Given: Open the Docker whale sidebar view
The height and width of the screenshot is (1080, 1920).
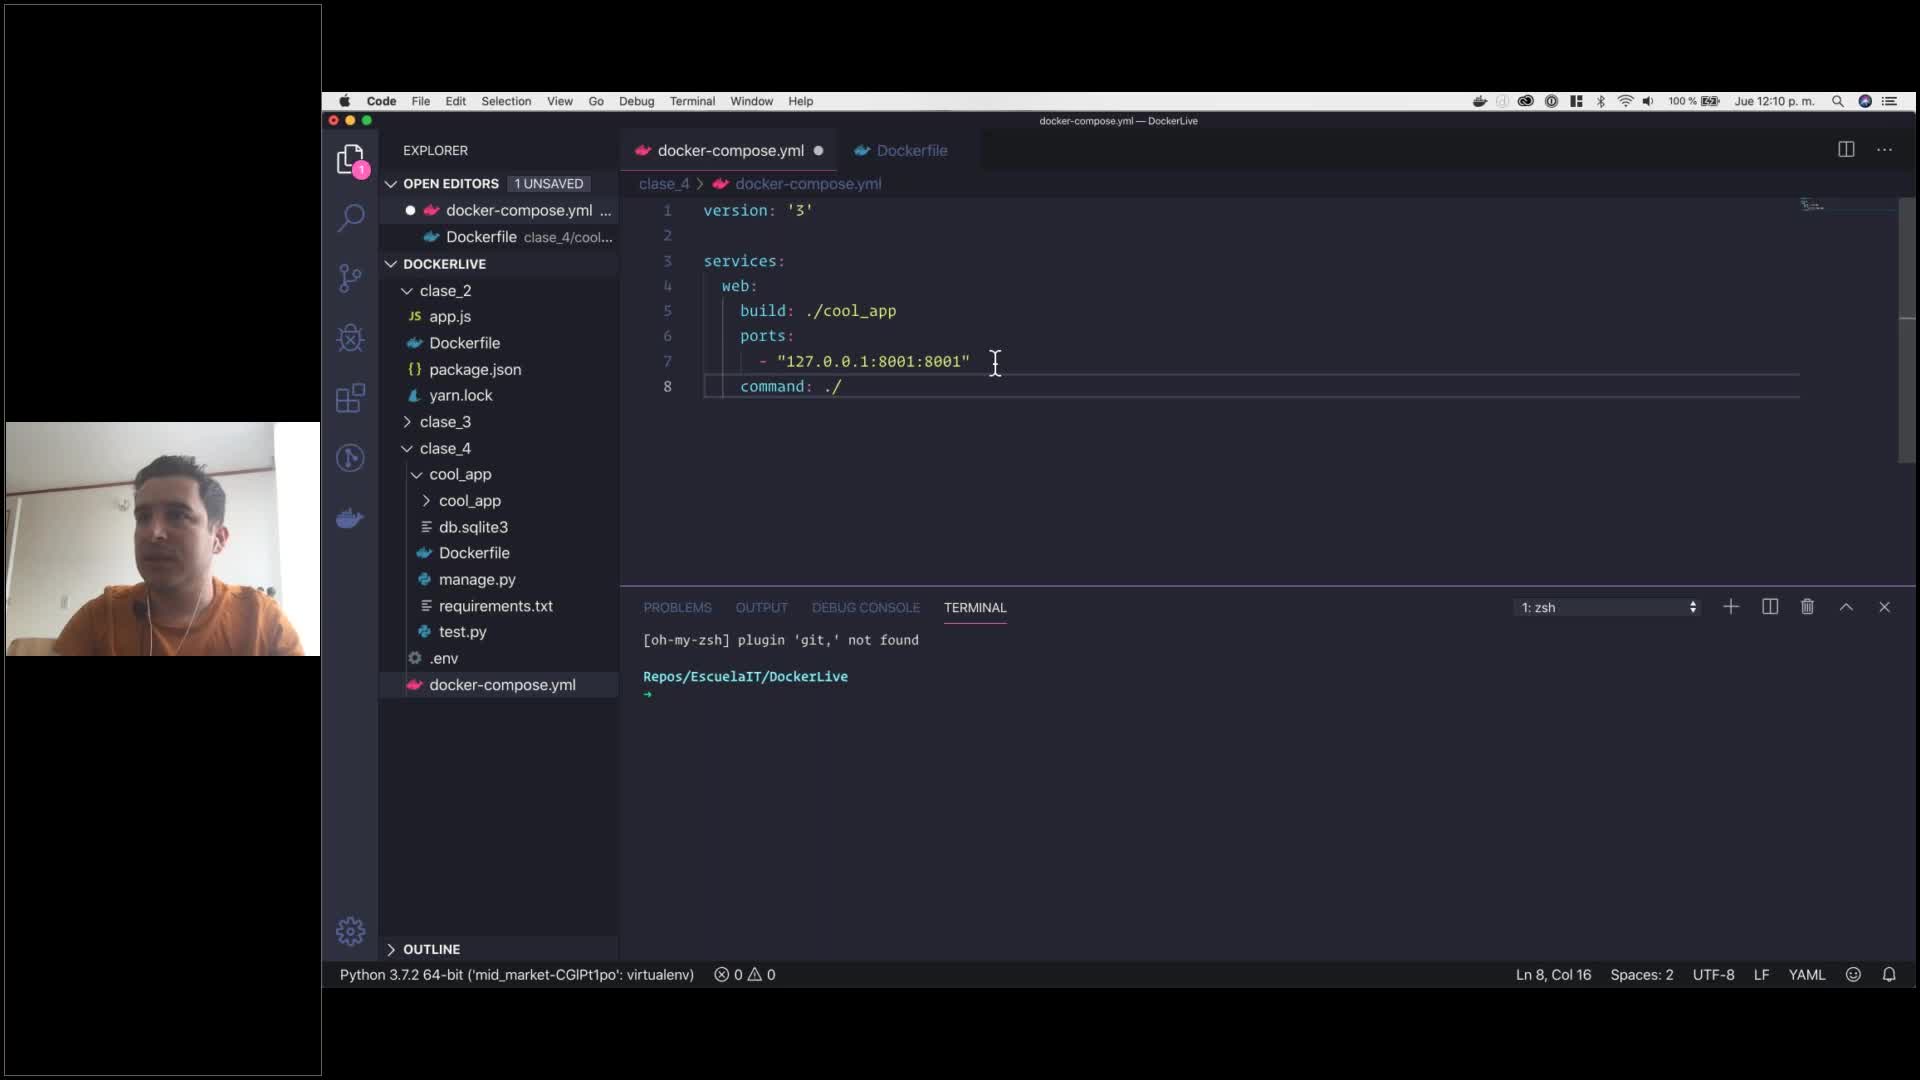Looking at the screenshot, I should pos(351,518).
